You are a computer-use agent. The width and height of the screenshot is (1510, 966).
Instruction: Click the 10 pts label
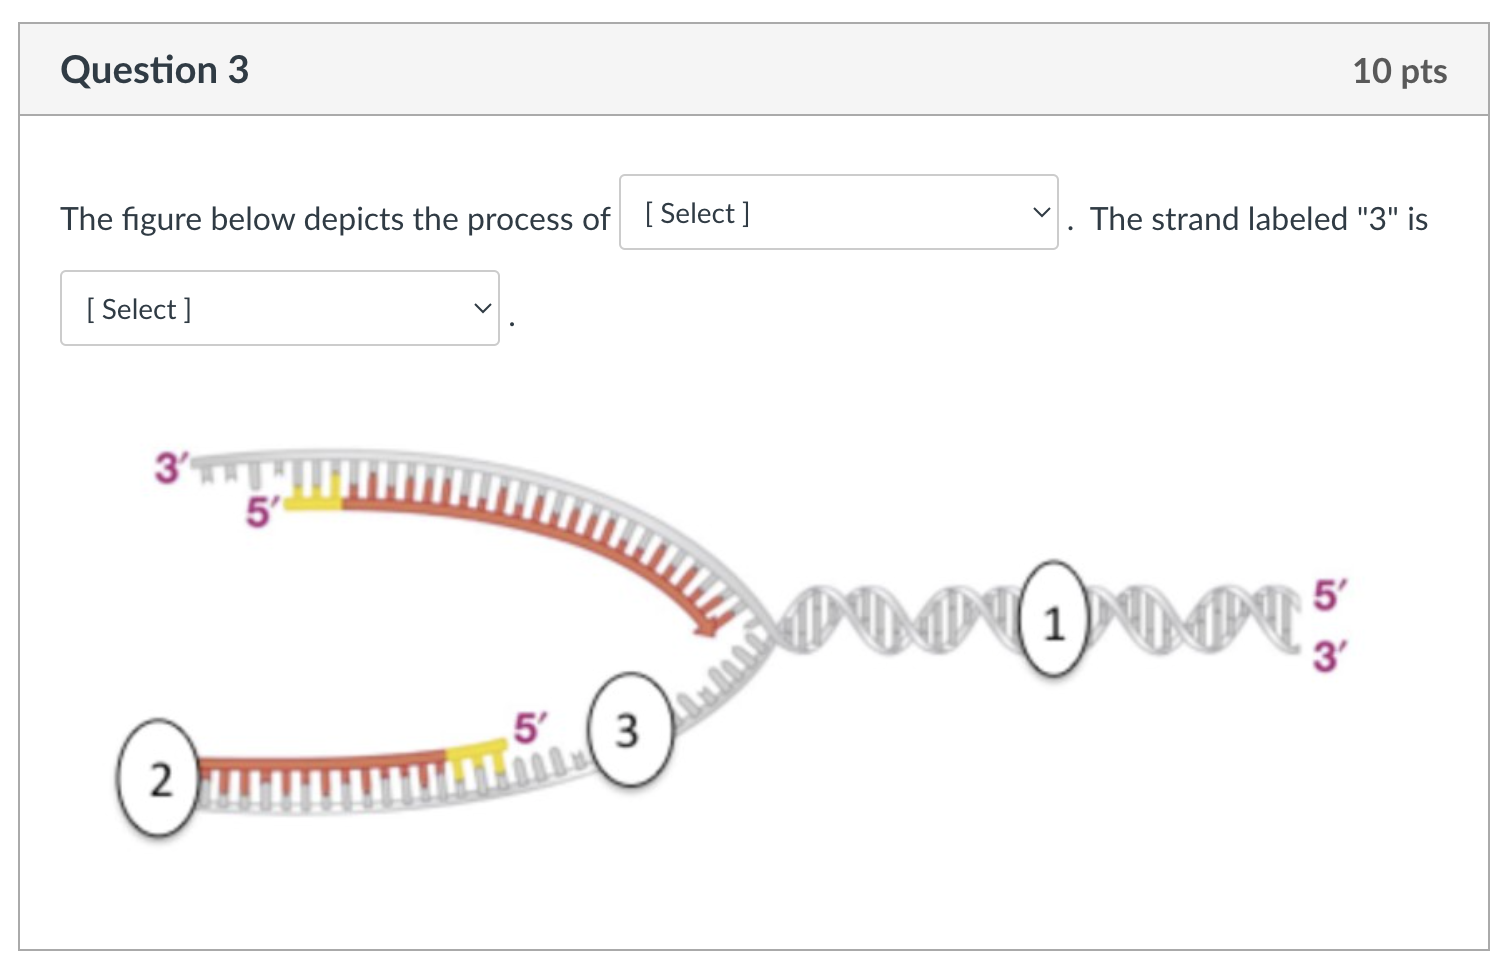pos(1399,70)
